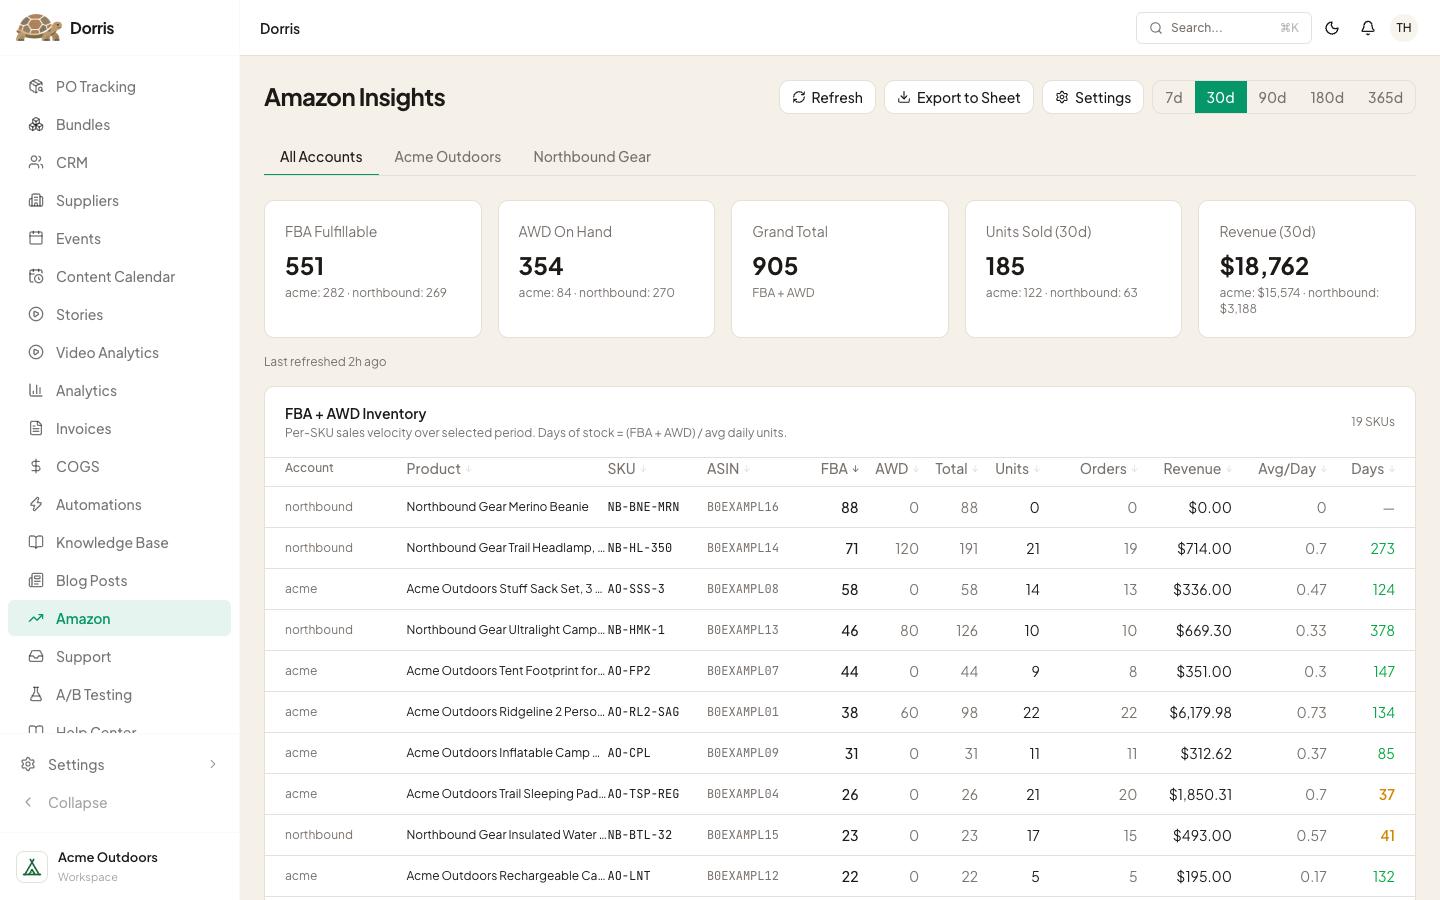The width and height of the screenshot is (1440, 900).
Task: Switch period to 180d
Action: (x=1327, y=97)
